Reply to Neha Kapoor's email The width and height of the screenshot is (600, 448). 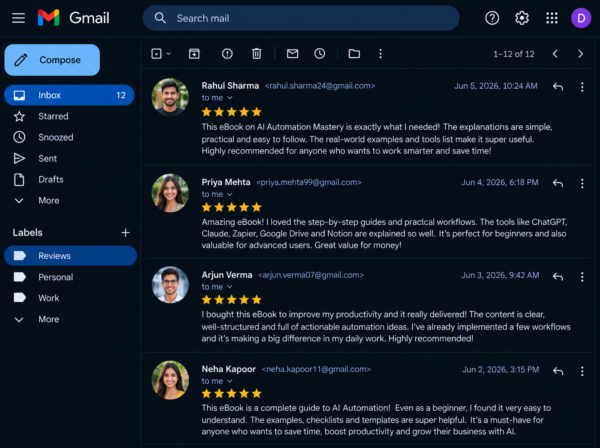coord(558,371)
